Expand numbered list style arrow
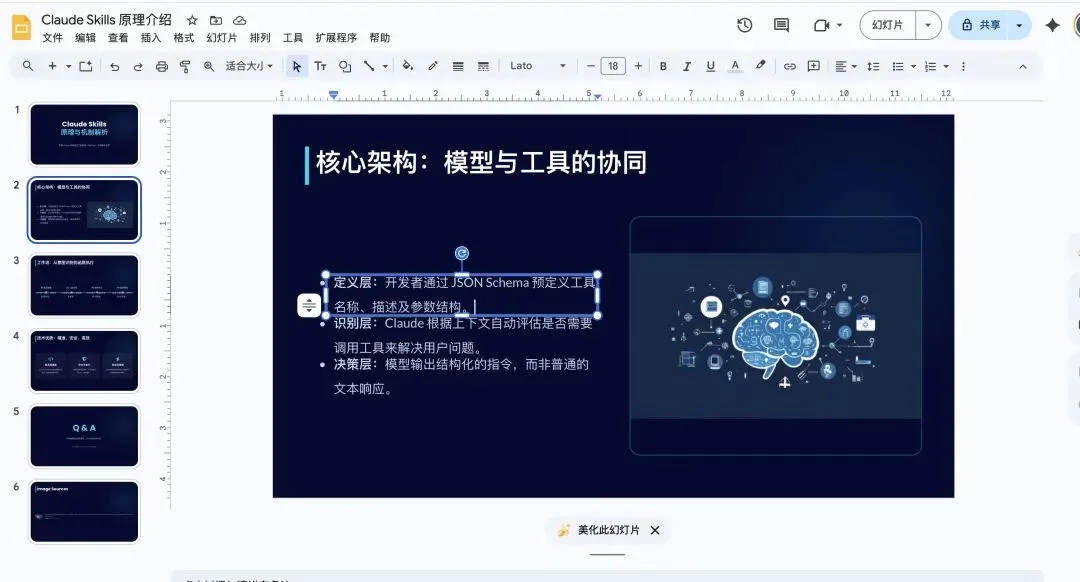Screen dimensions: 1080x582 coord(946,66)
